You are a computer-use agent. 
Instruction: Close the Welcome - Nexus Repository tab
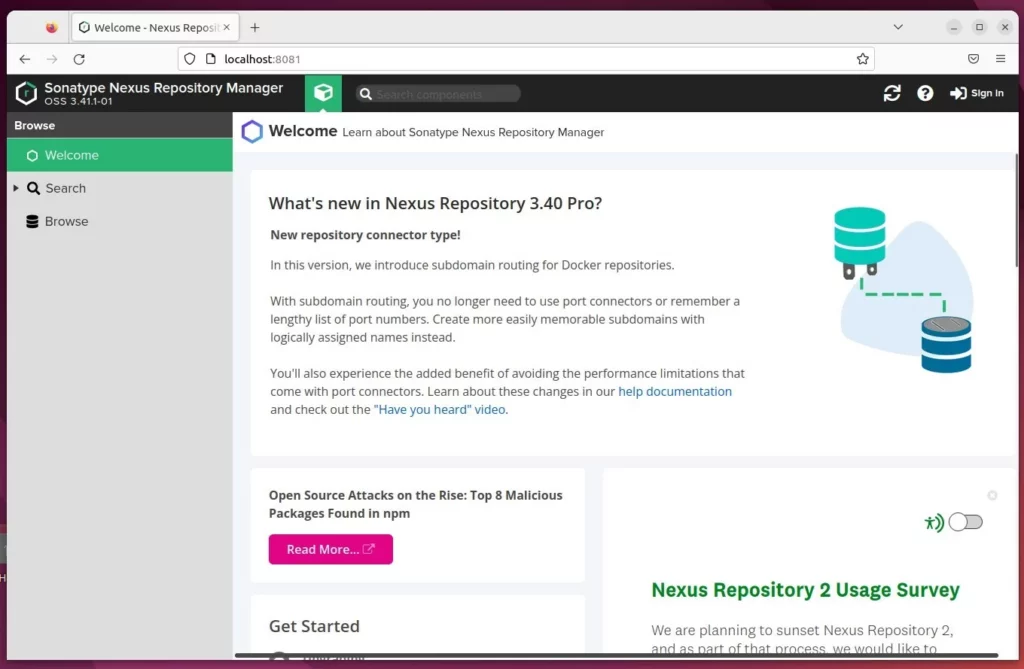point(227,27)
